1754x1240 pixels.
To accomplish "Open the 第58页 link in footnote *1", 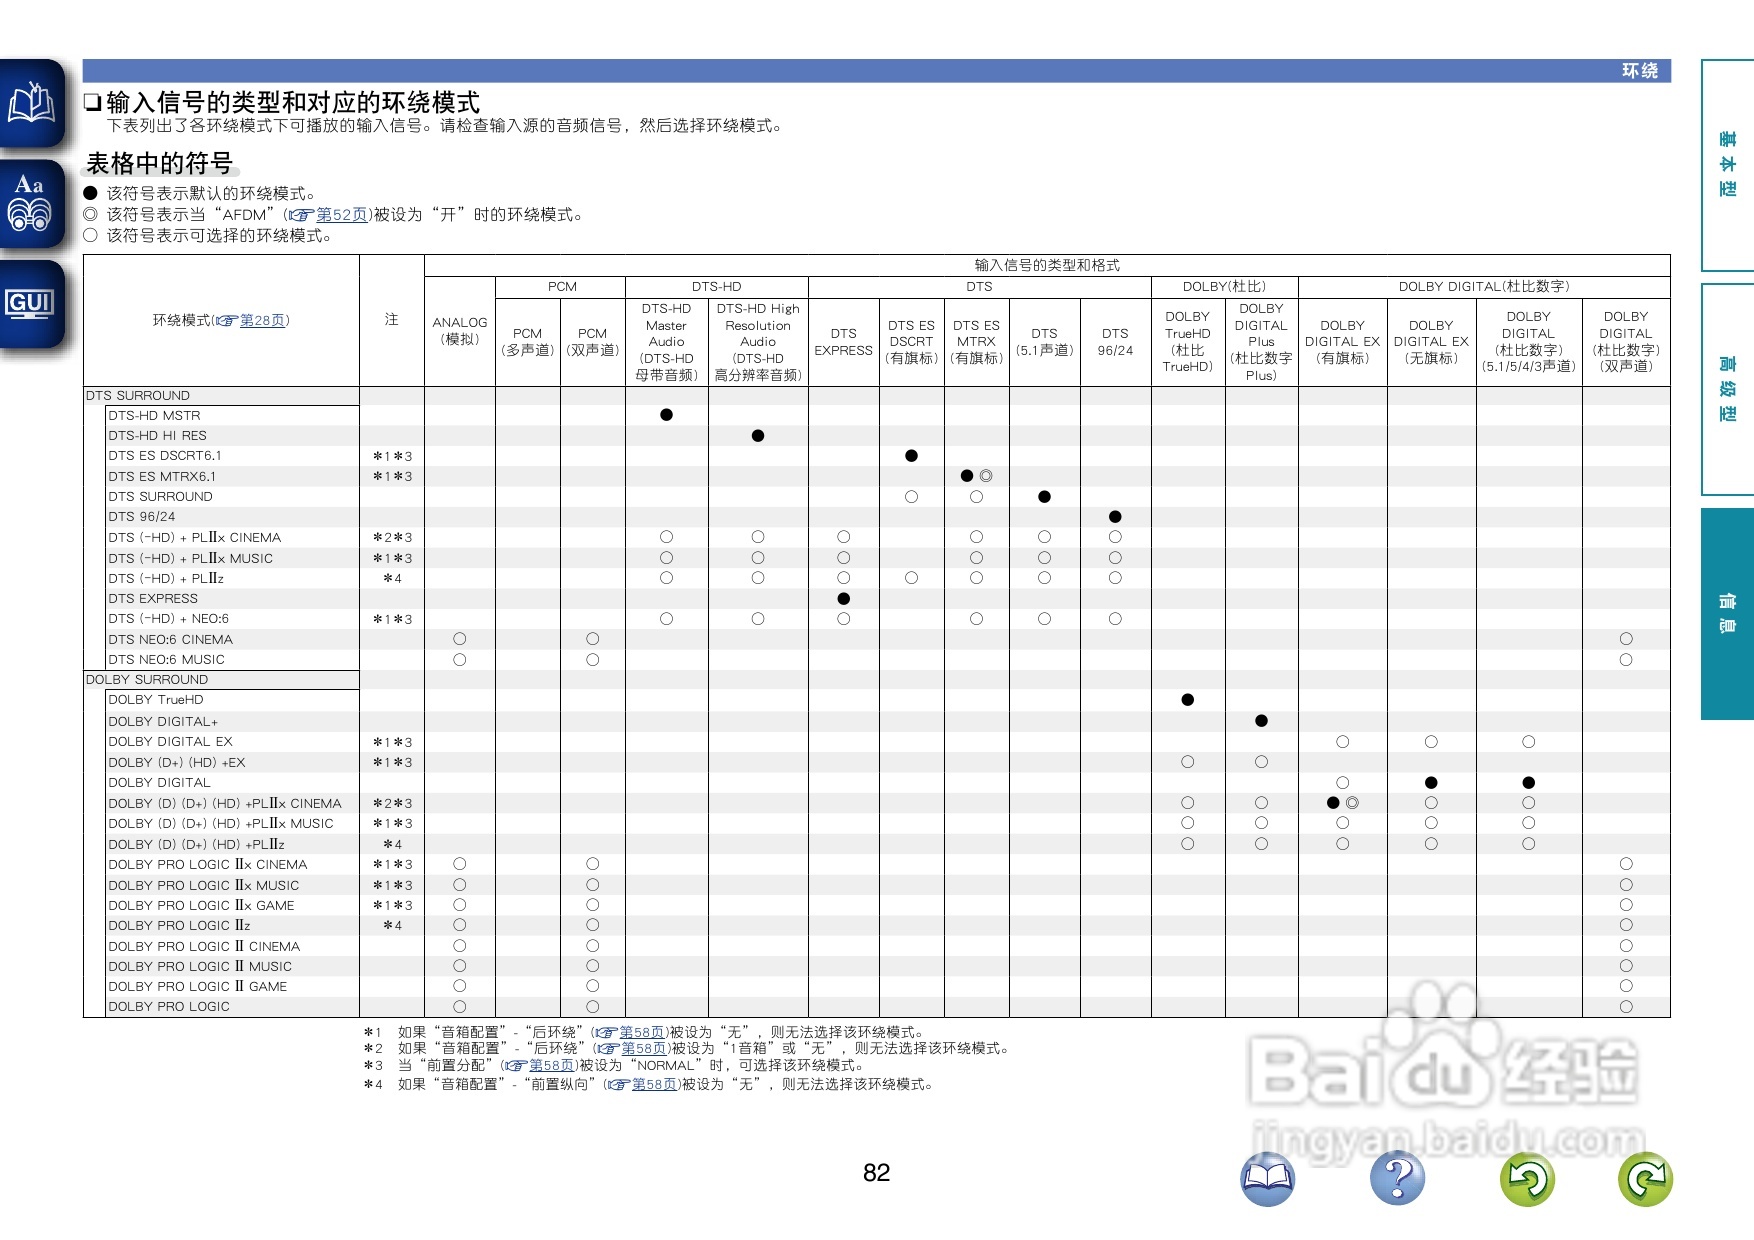I will coord(642,1032).
